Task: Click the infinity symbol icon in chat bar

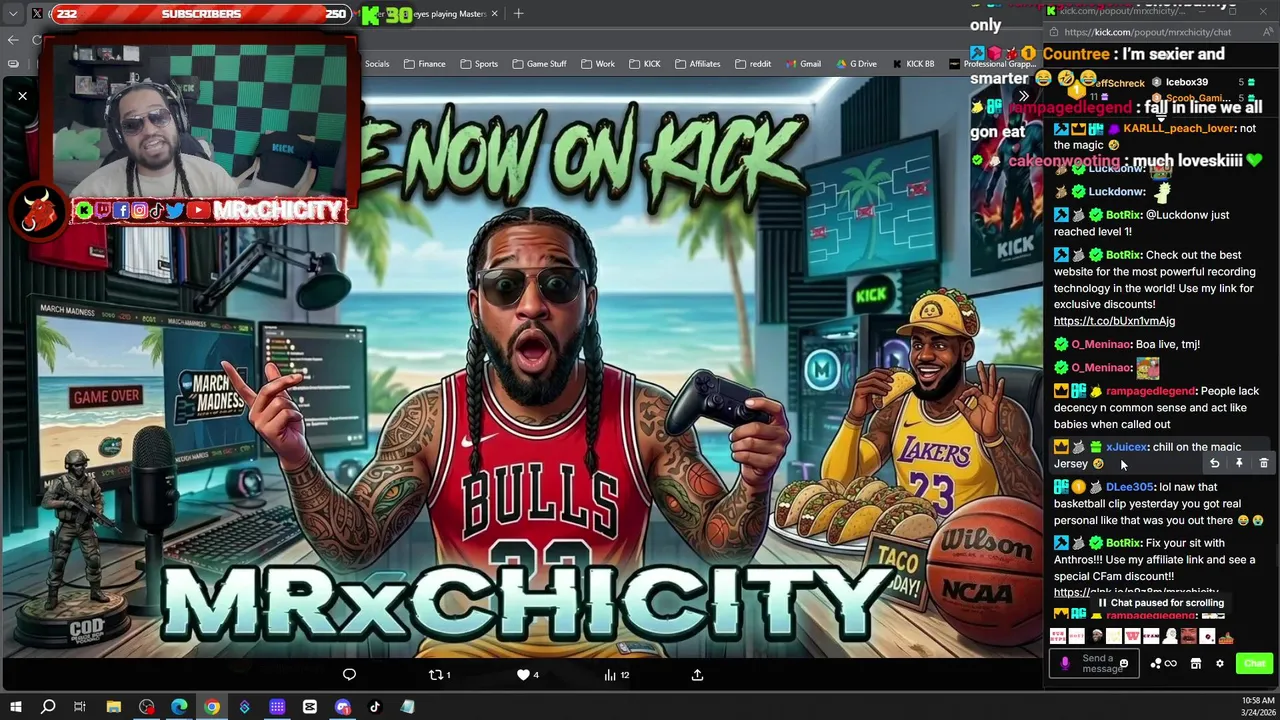Action: click(x=1171, y=663)
